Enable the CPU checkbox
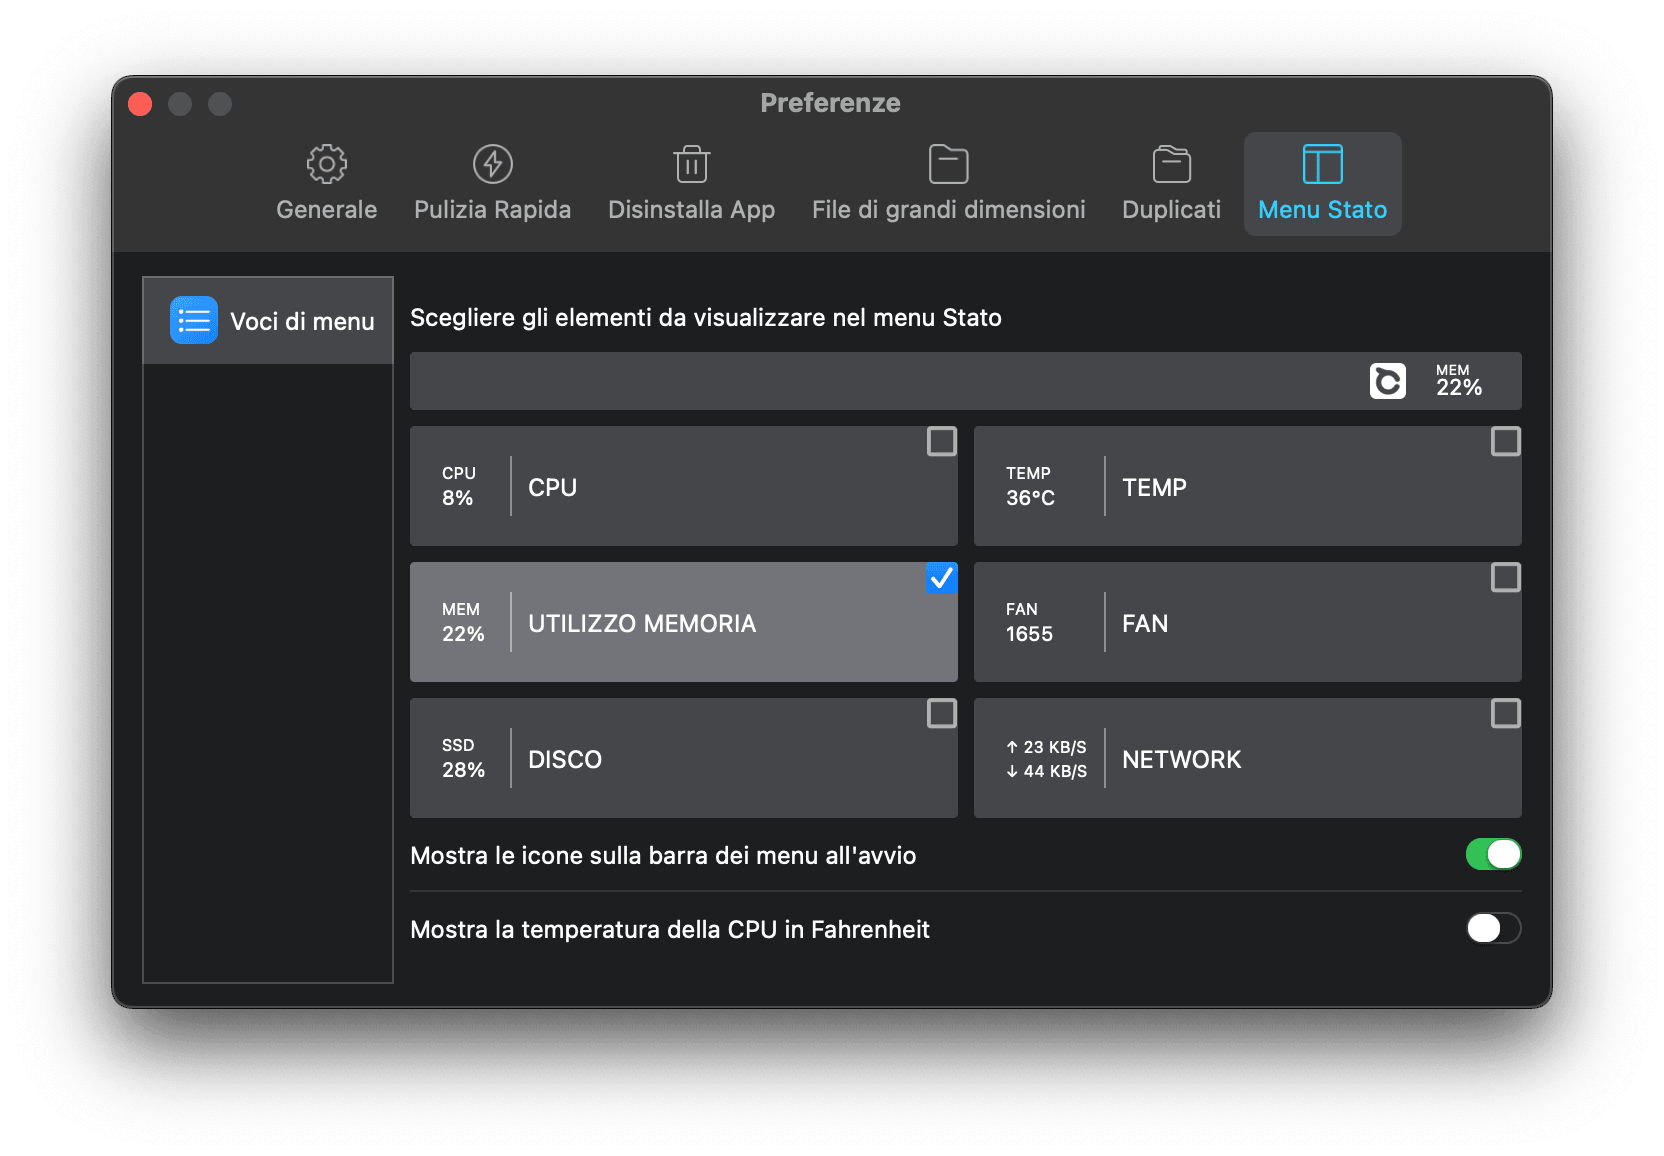The width and height of the screenshot is (1664, 1156). [941, 441]
